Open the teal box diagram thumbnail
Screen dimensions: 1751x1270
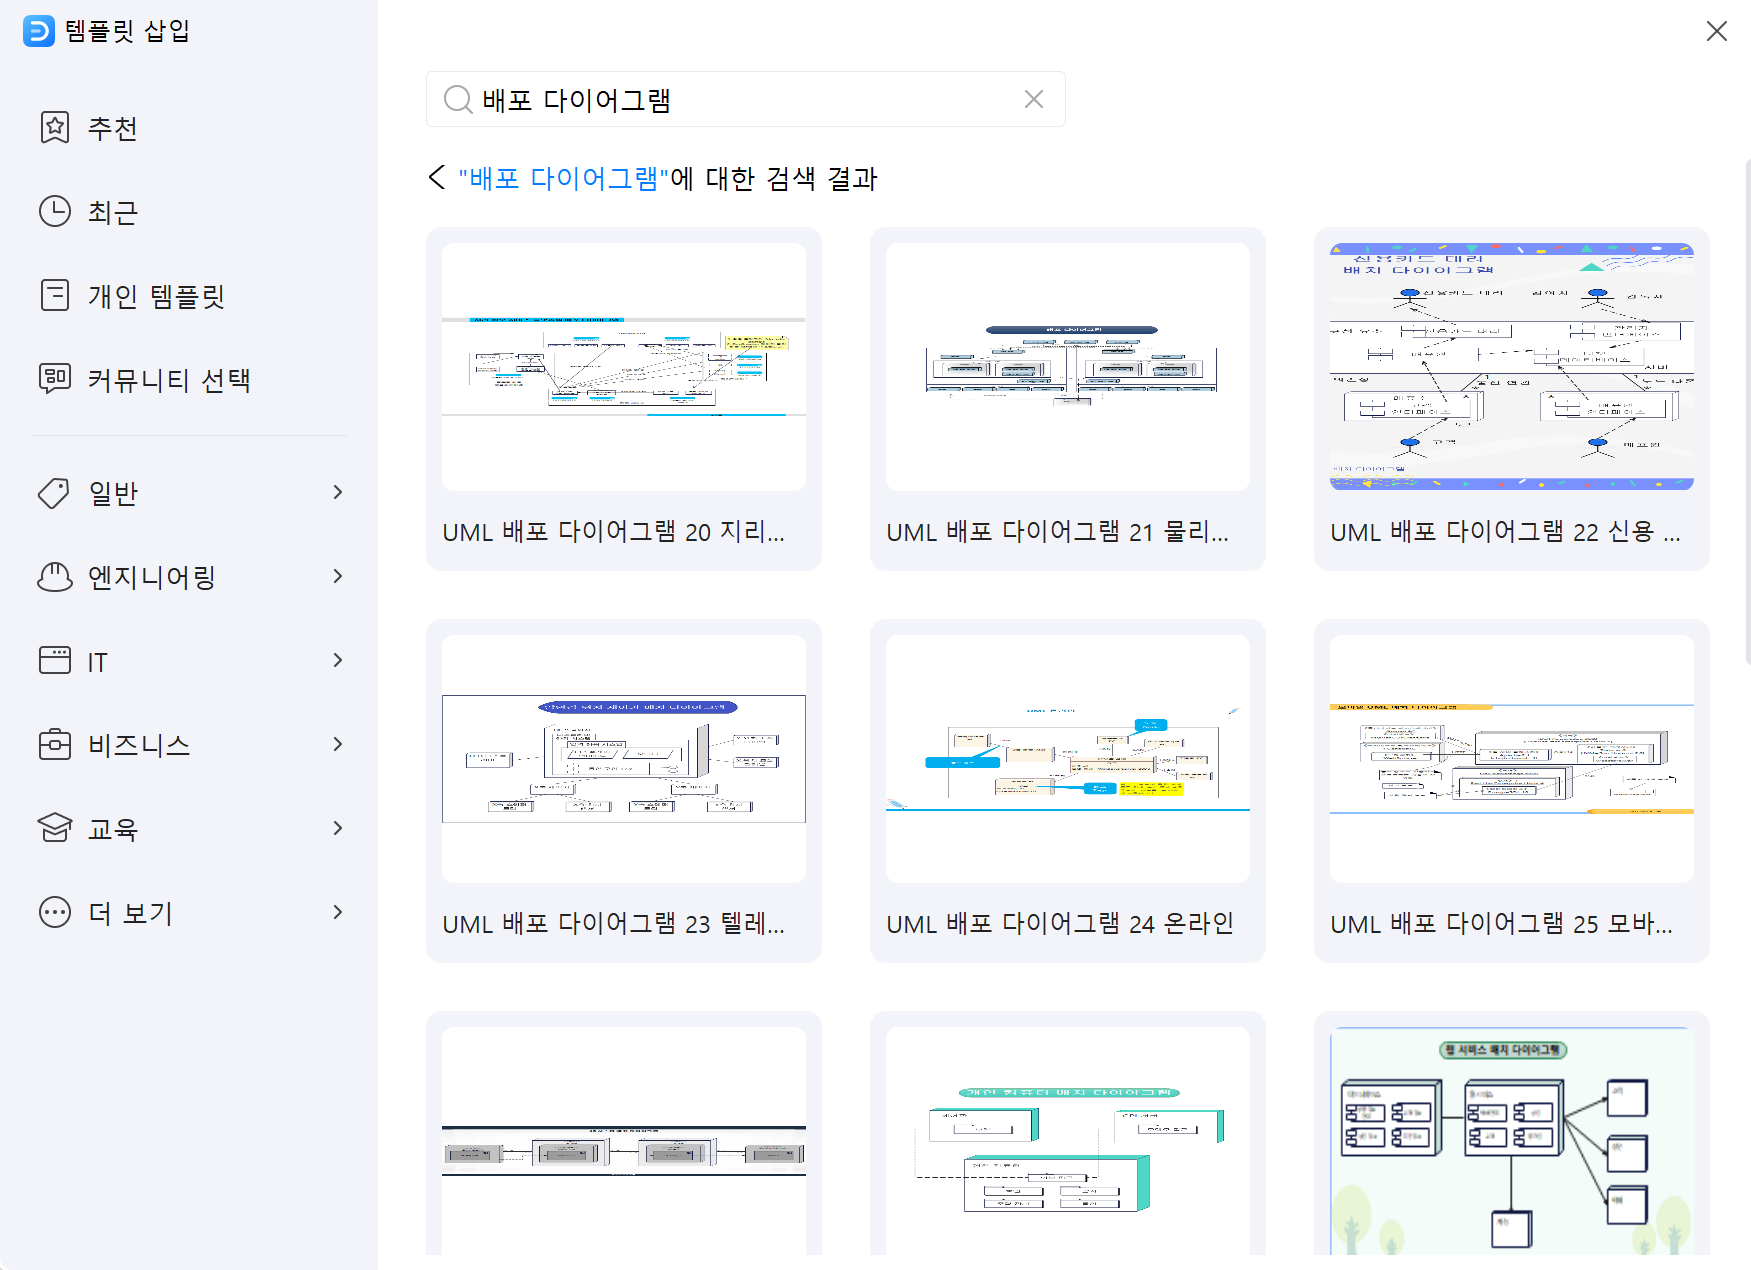(1068, 1141)
